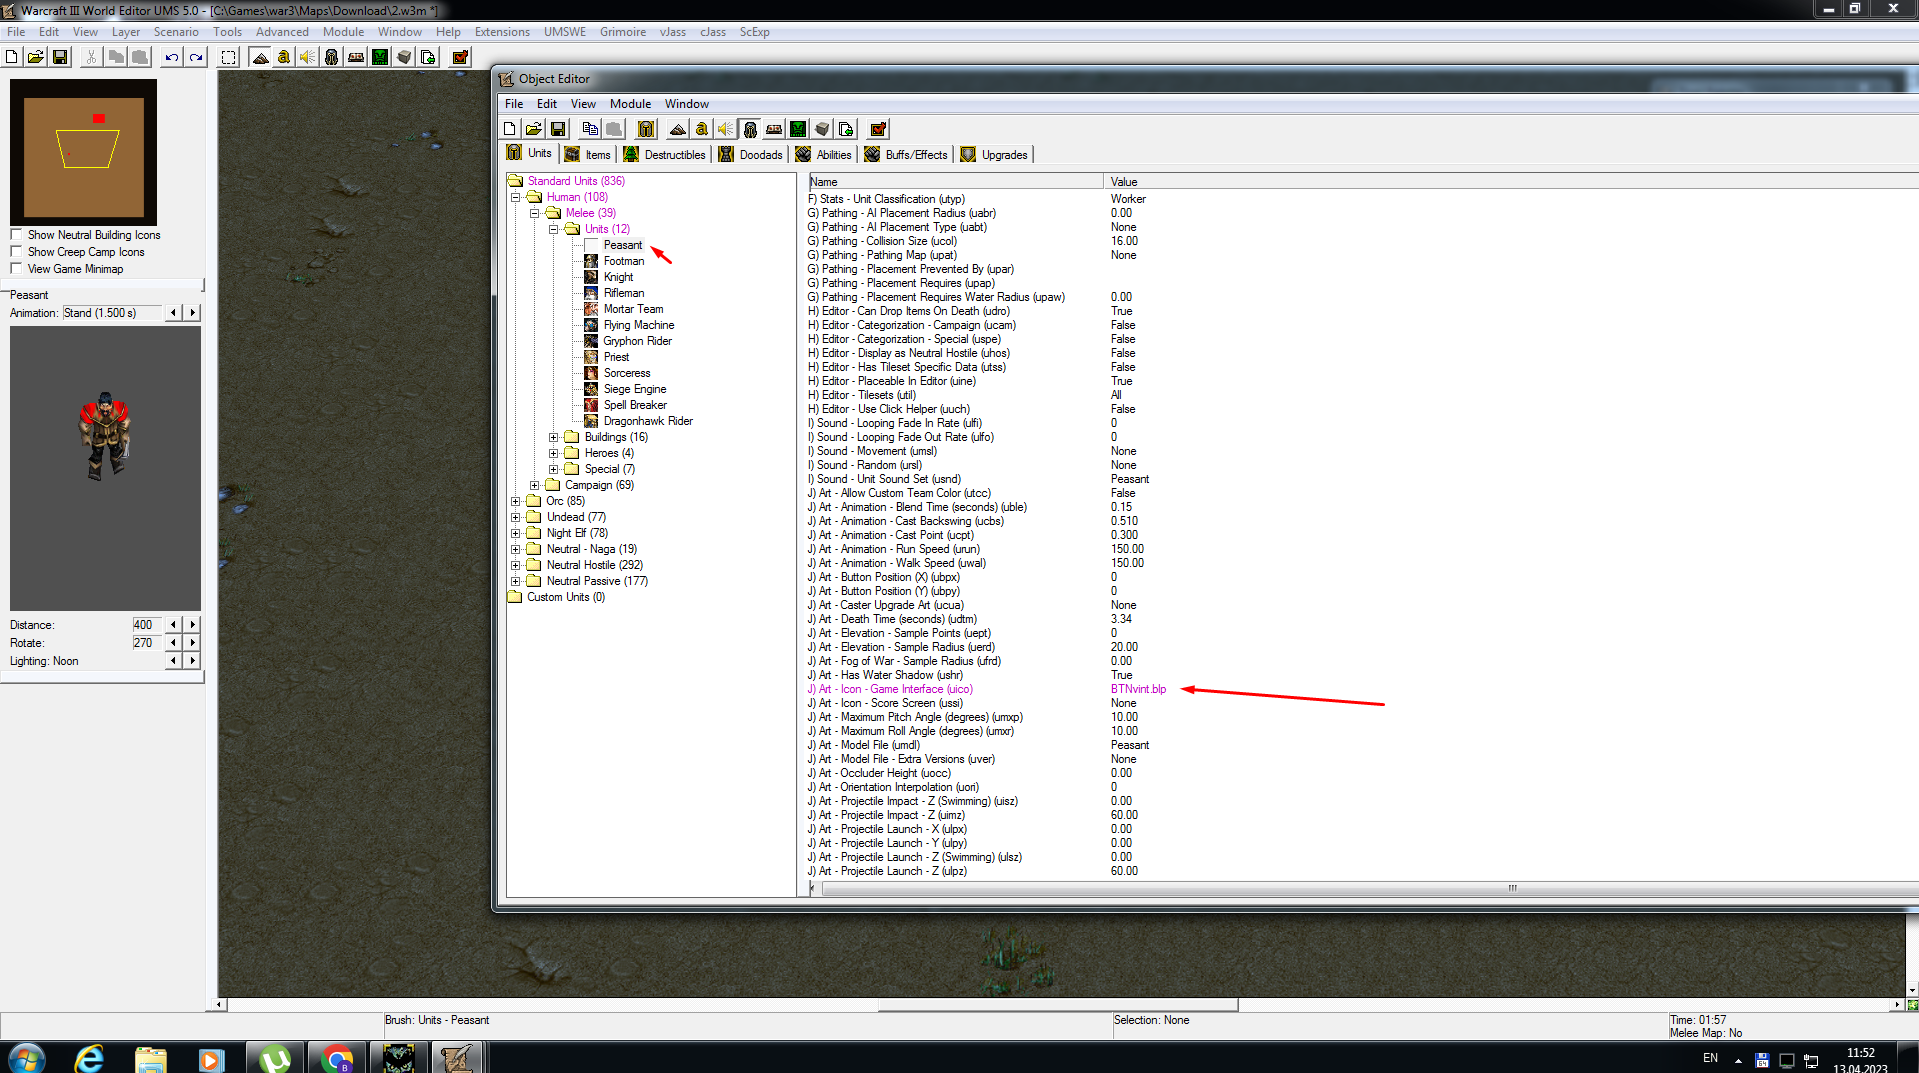Click the Distance value field

click(146, 625)
